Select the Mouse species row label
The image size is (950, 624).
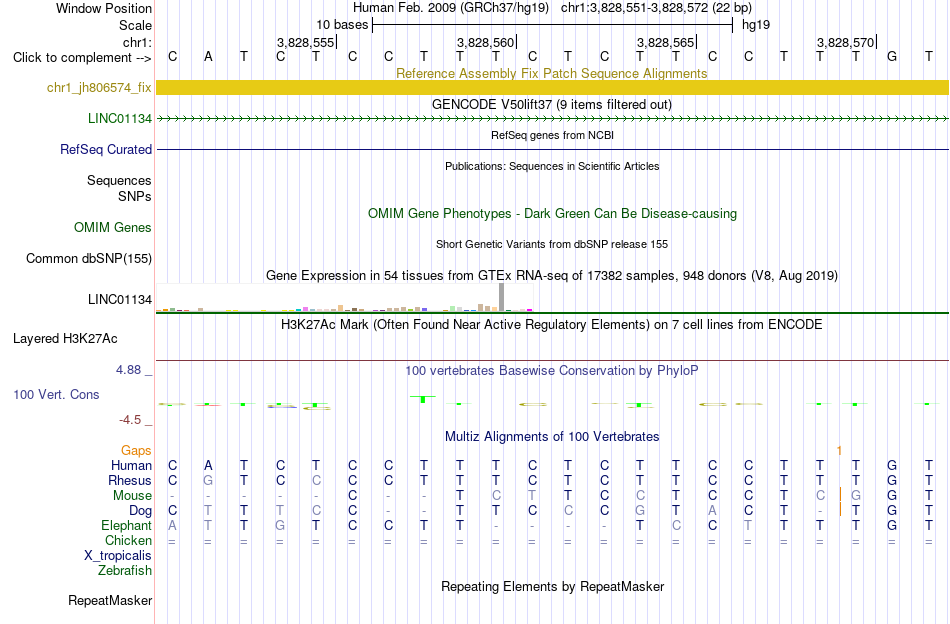tap(133, 496)
